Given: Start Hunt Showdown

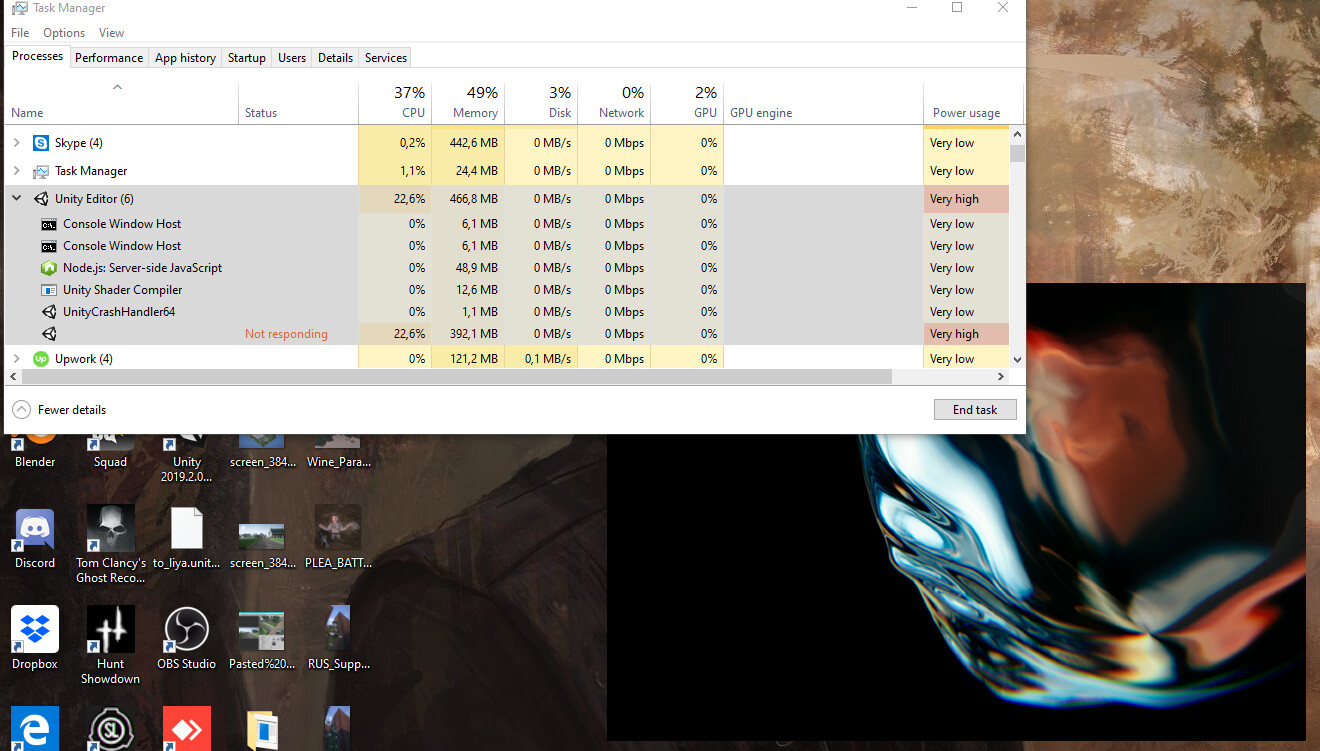Looking at the screenshot, I should pos(110,630).
